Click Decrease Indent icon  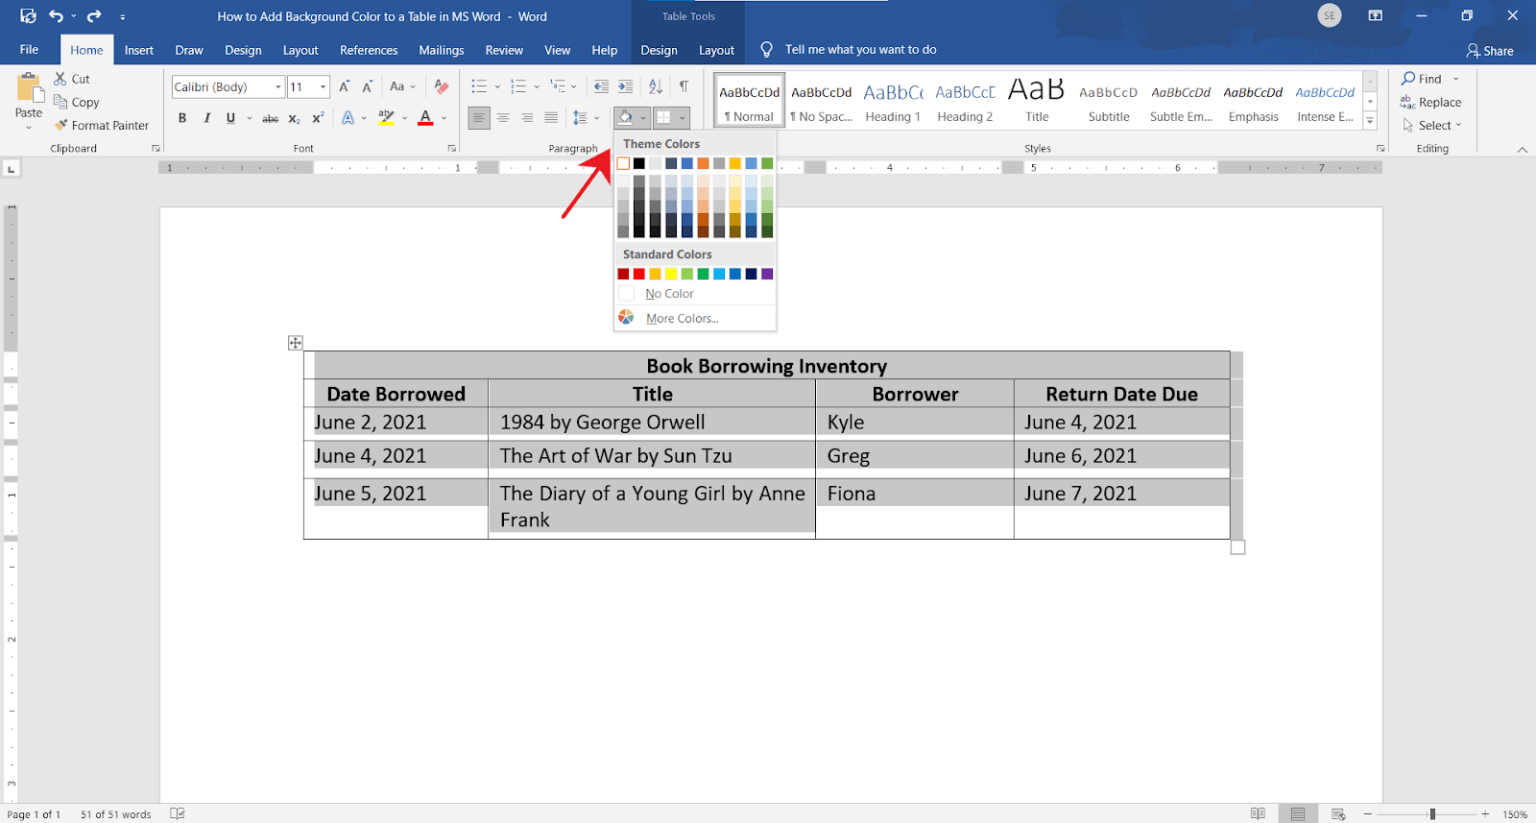click(x=601, y=87)
